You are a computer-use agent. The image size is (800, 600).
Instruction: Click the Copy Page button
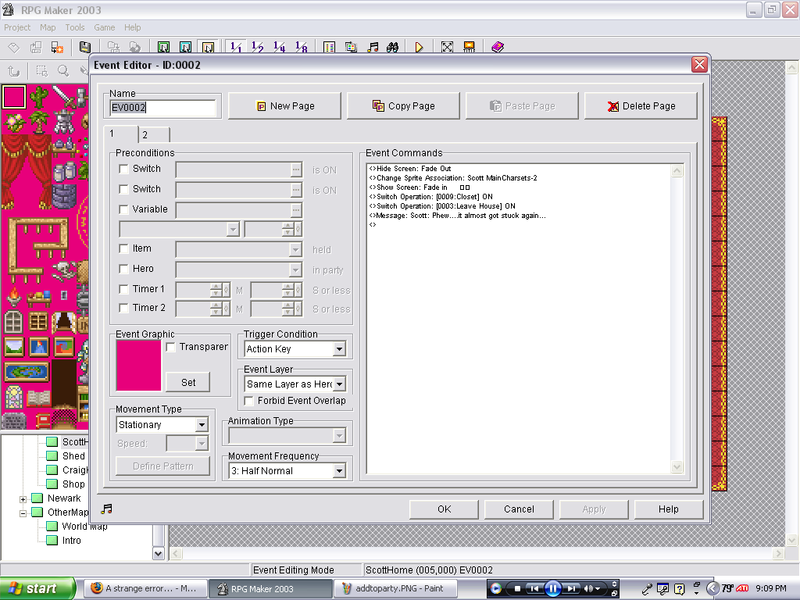pyautogui.click(x=404, y=106)
